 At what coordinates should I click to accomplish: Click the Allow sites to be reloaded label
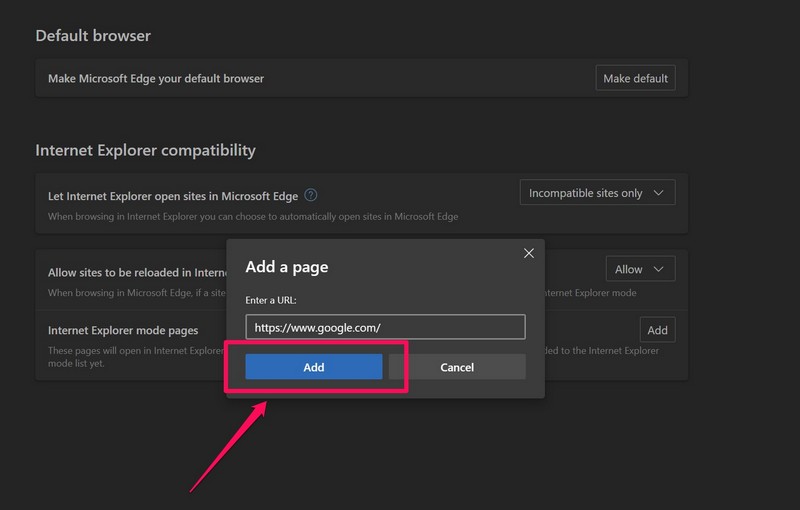[x=135, y=272]
